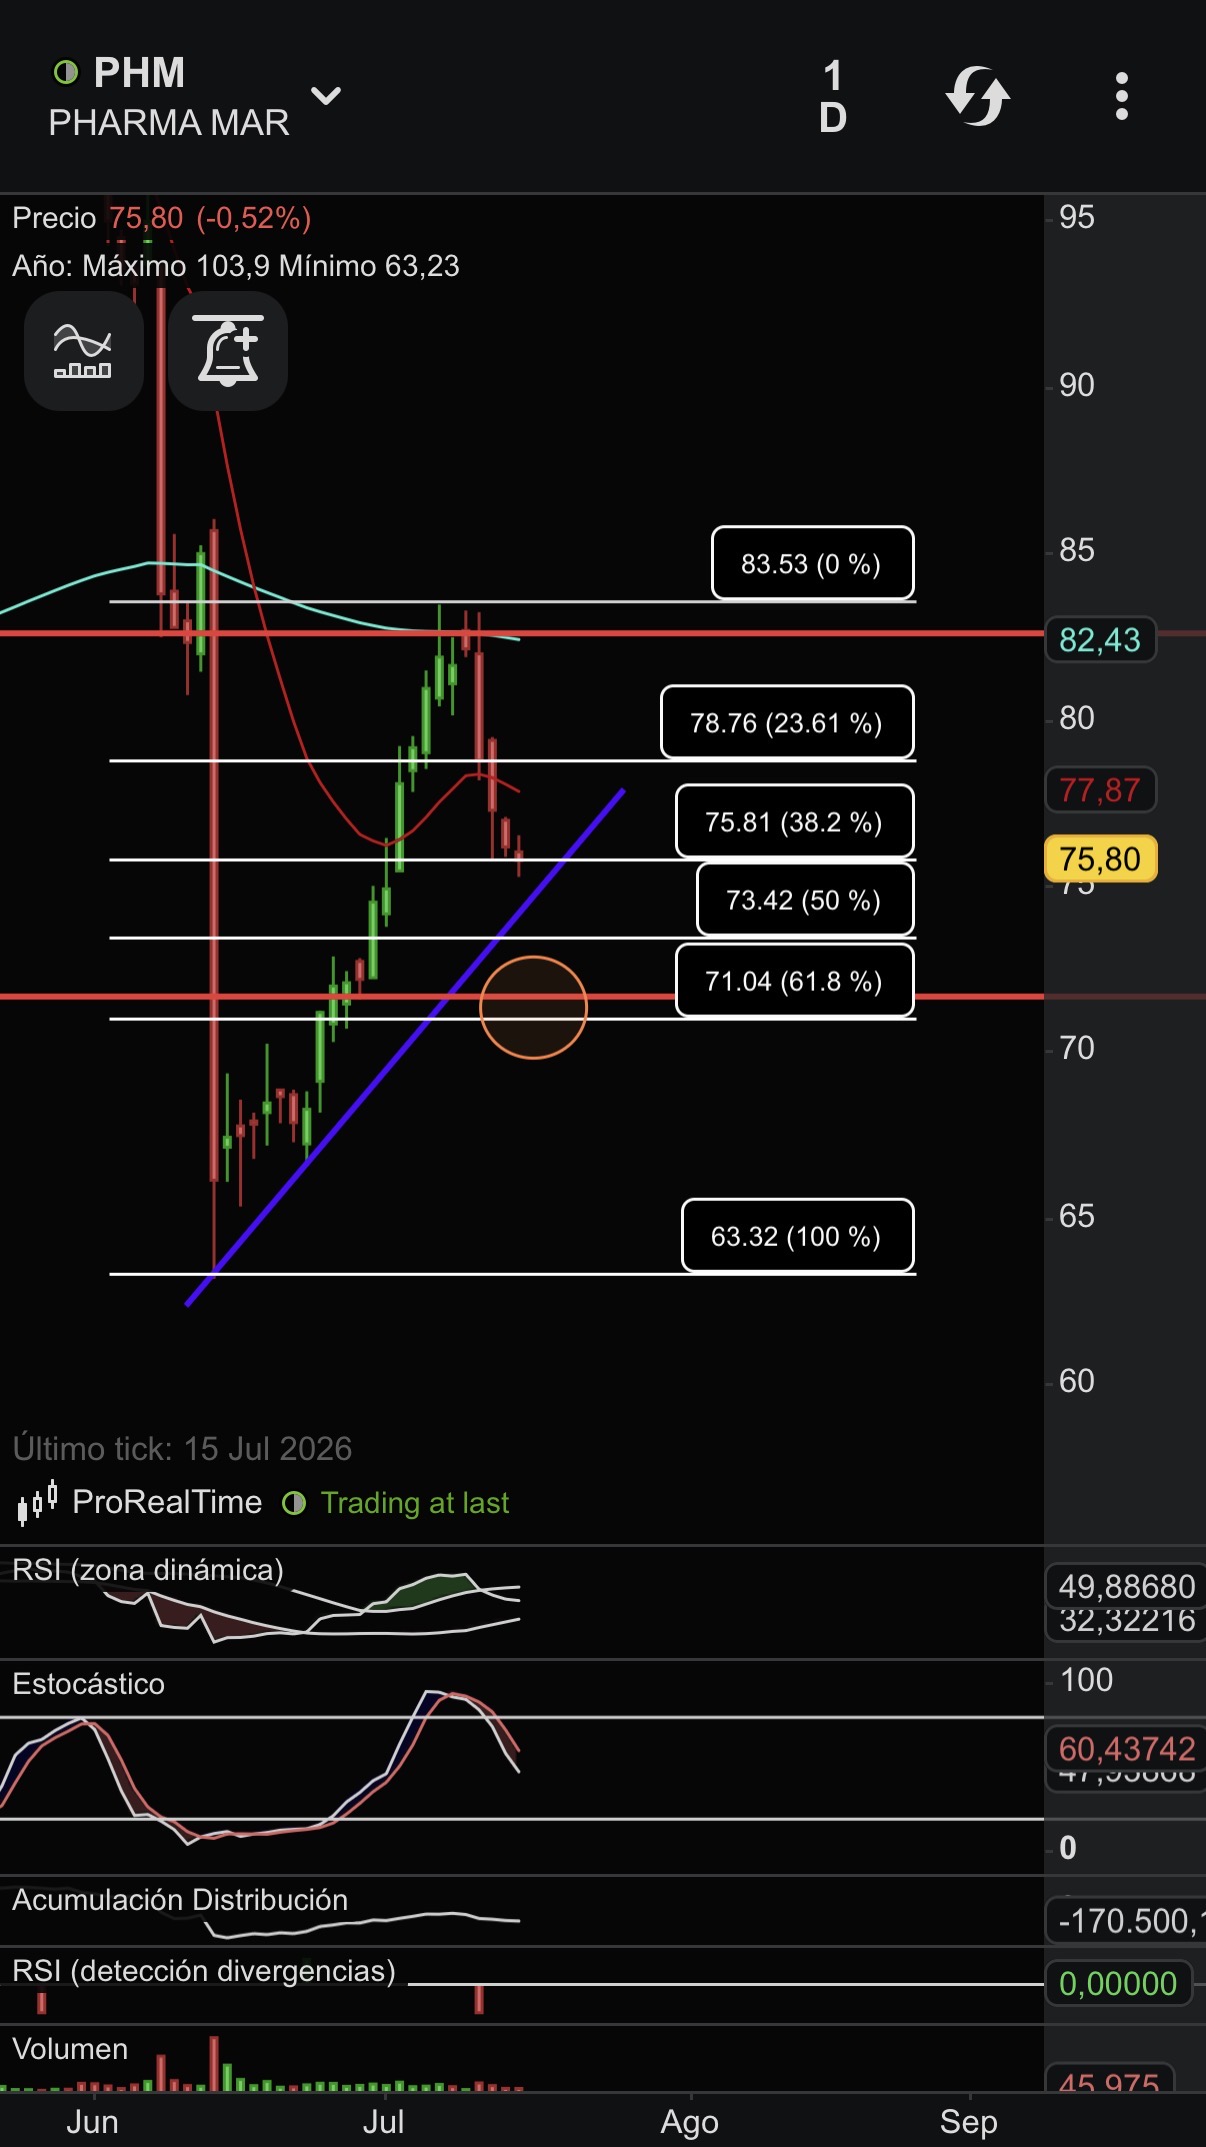
Task: Open the RSI (detección divergencias) panel
Action: 204,1971
